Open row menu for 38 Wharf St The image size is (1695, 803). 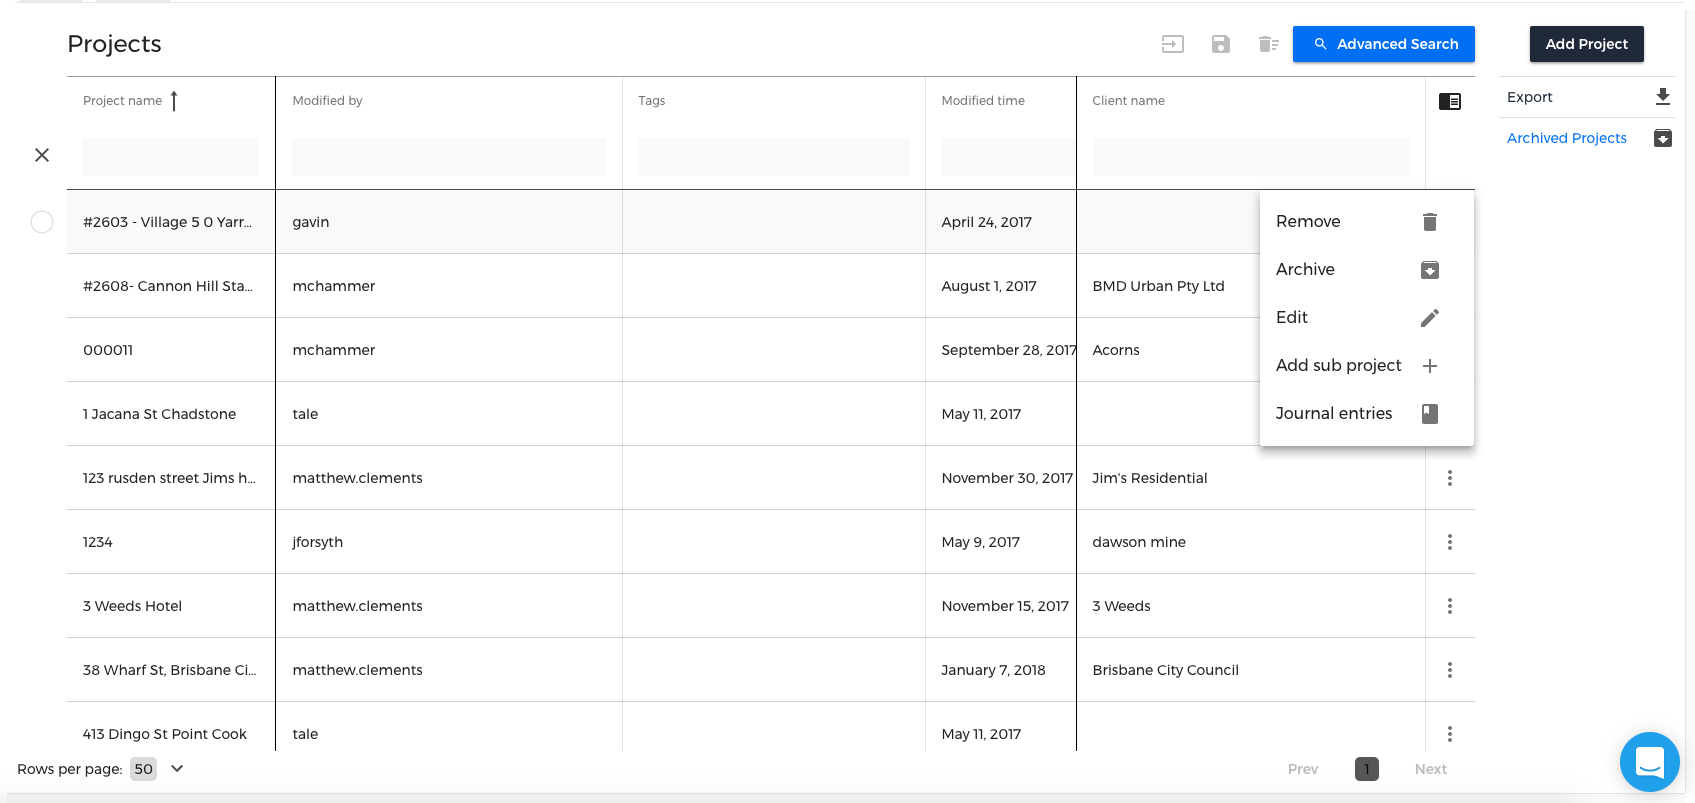click(x=1450, y=670)
